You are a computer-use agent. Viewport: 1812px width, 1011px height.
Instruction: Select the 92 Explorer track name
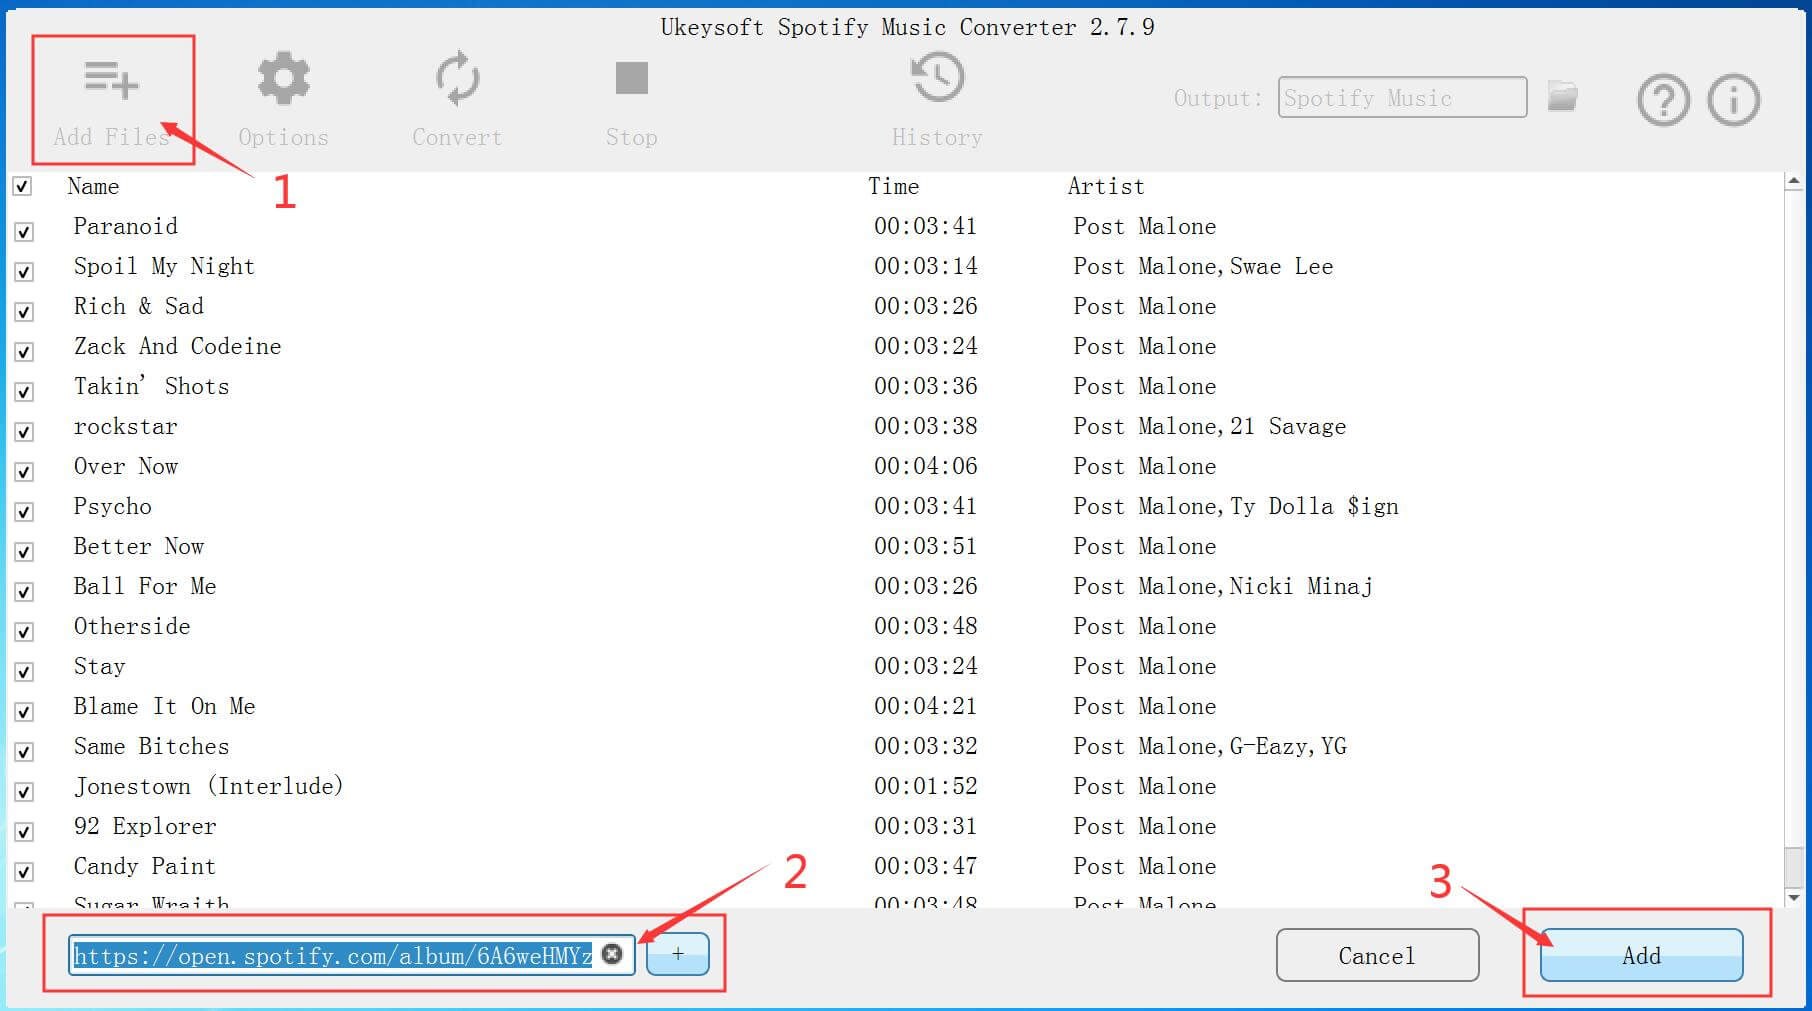[x=145, y=827]
